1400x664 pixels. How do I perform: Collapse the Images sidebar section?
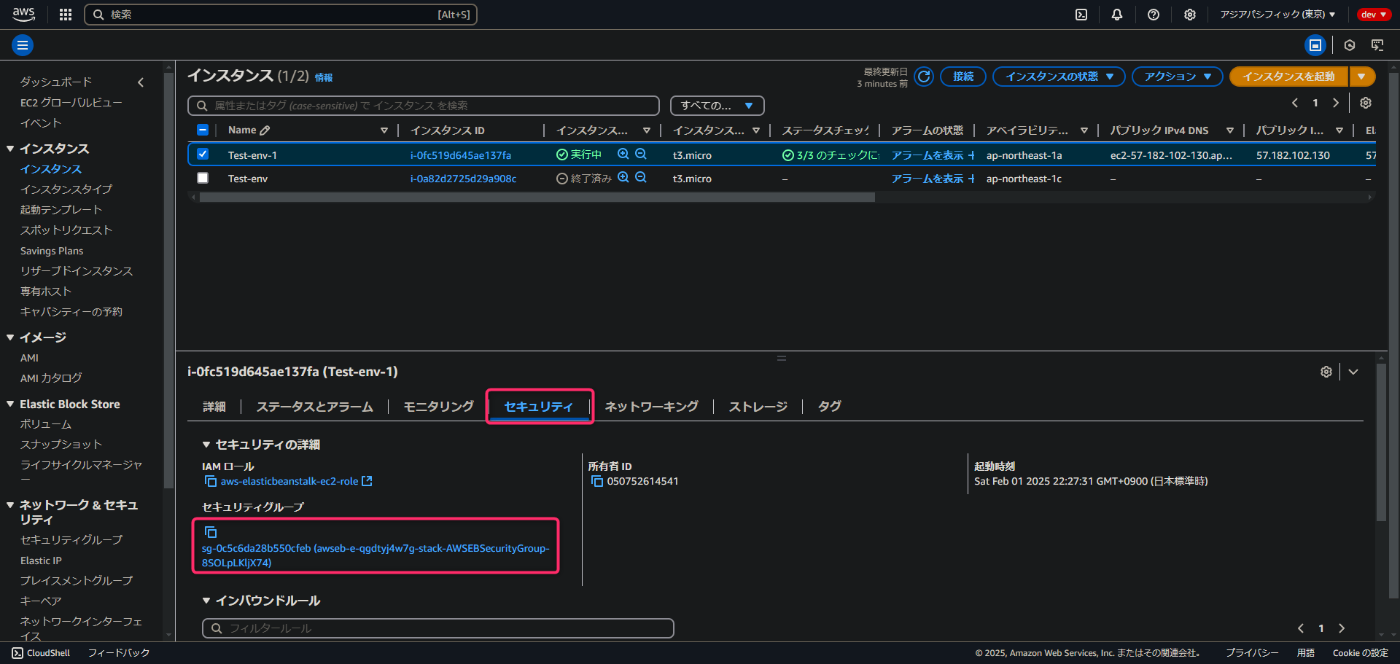[10, 337]
